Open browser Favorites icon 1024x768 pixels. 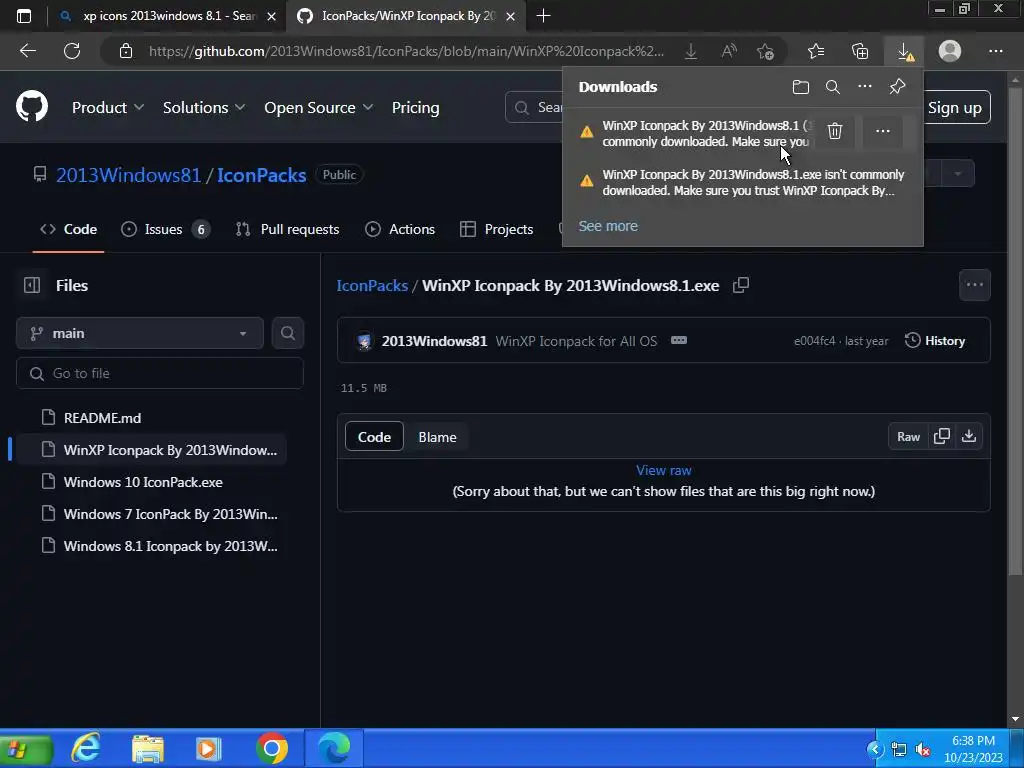point(816,51)
